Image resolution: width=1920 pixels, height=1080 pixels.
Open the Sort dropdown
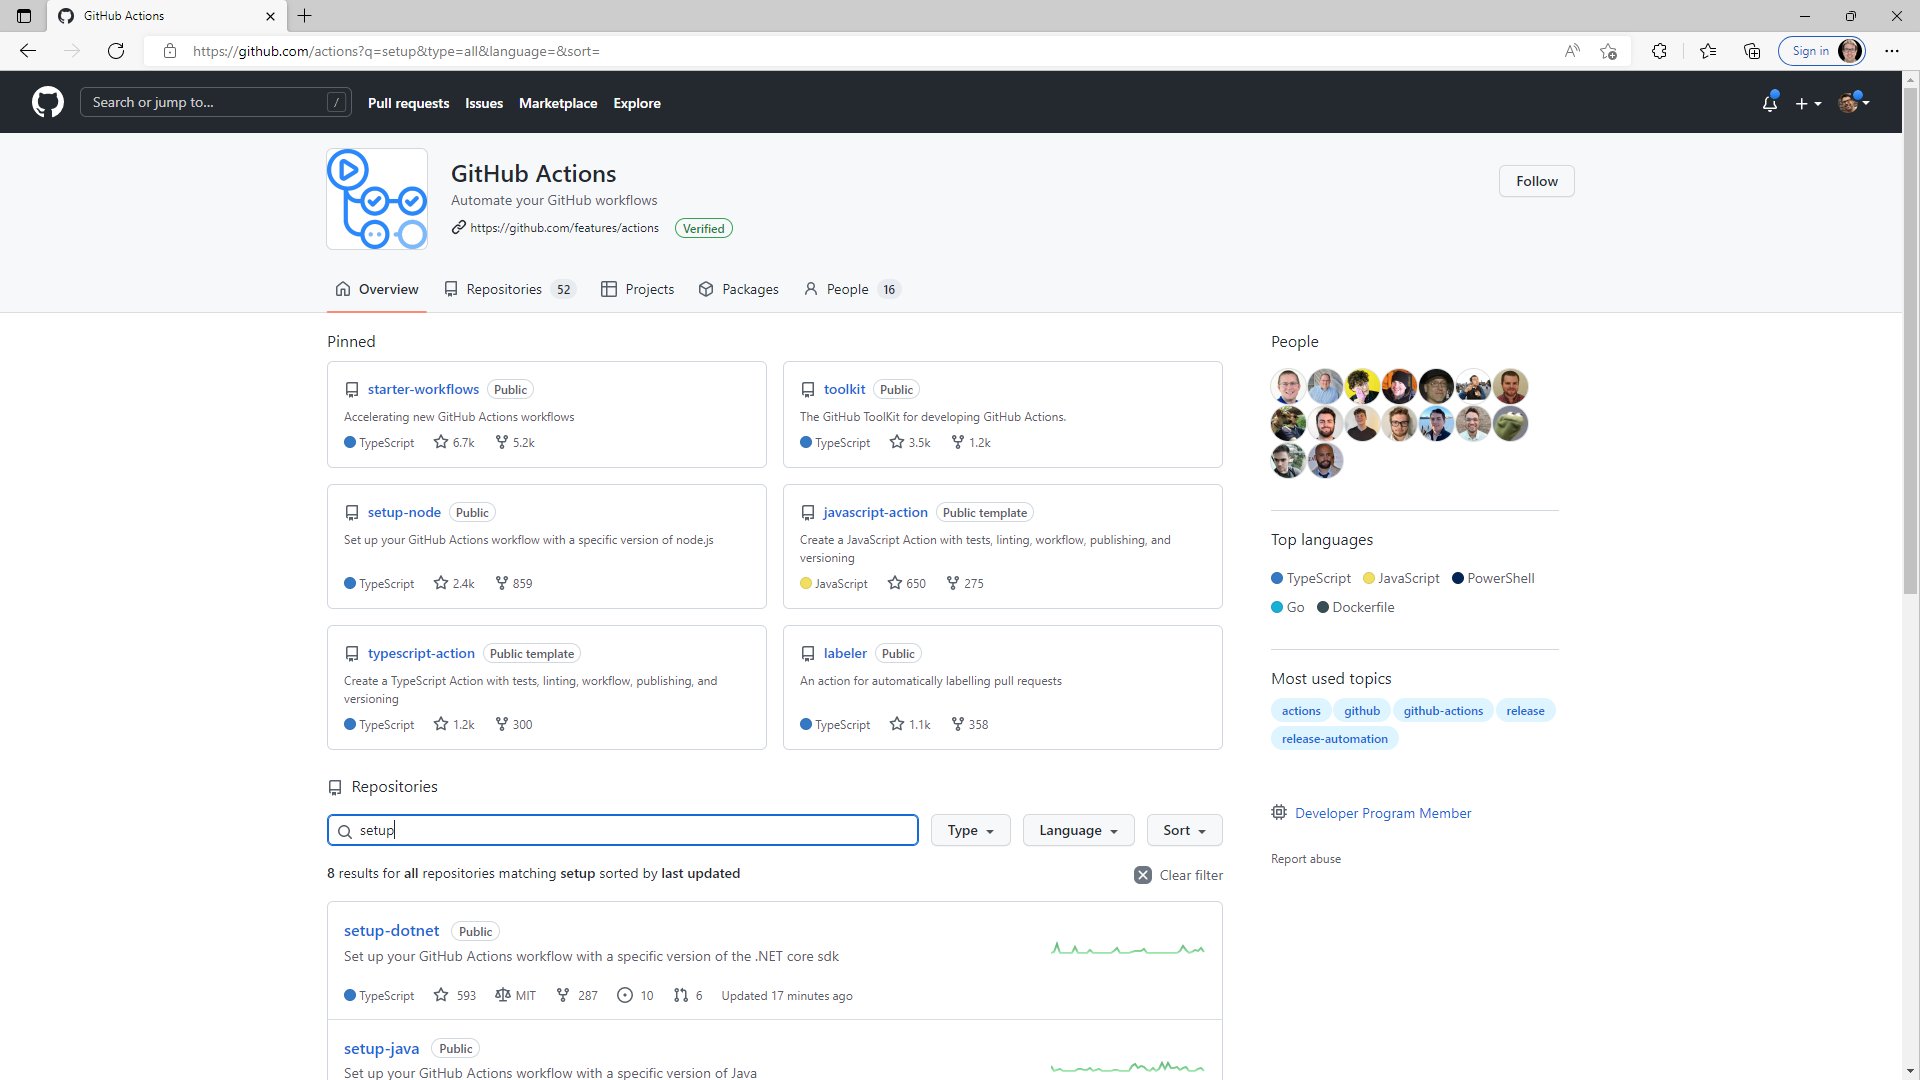(x=1184, y=830)
